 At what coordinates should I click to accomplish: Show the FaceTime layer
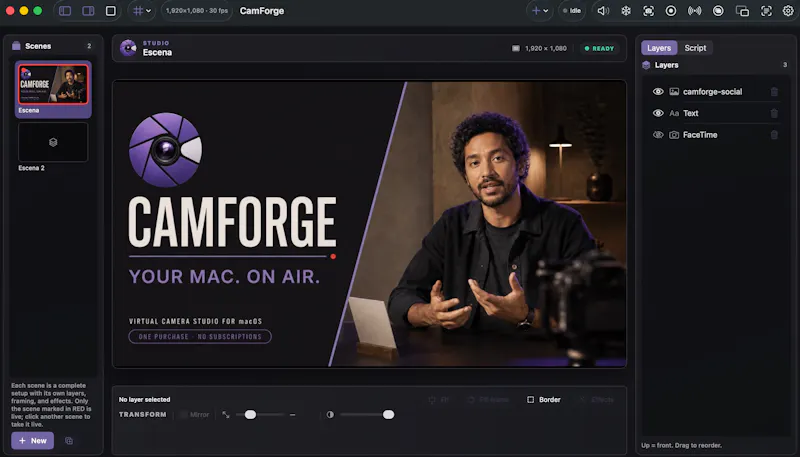point(658,135)
